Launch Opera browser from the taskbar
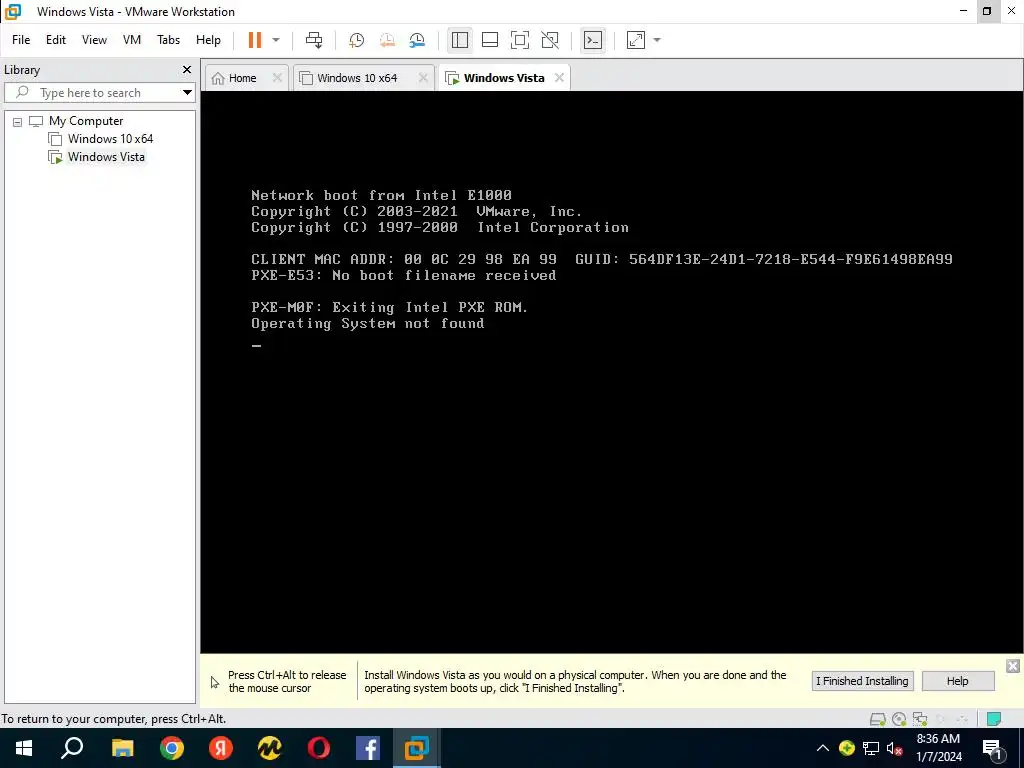 319,748
